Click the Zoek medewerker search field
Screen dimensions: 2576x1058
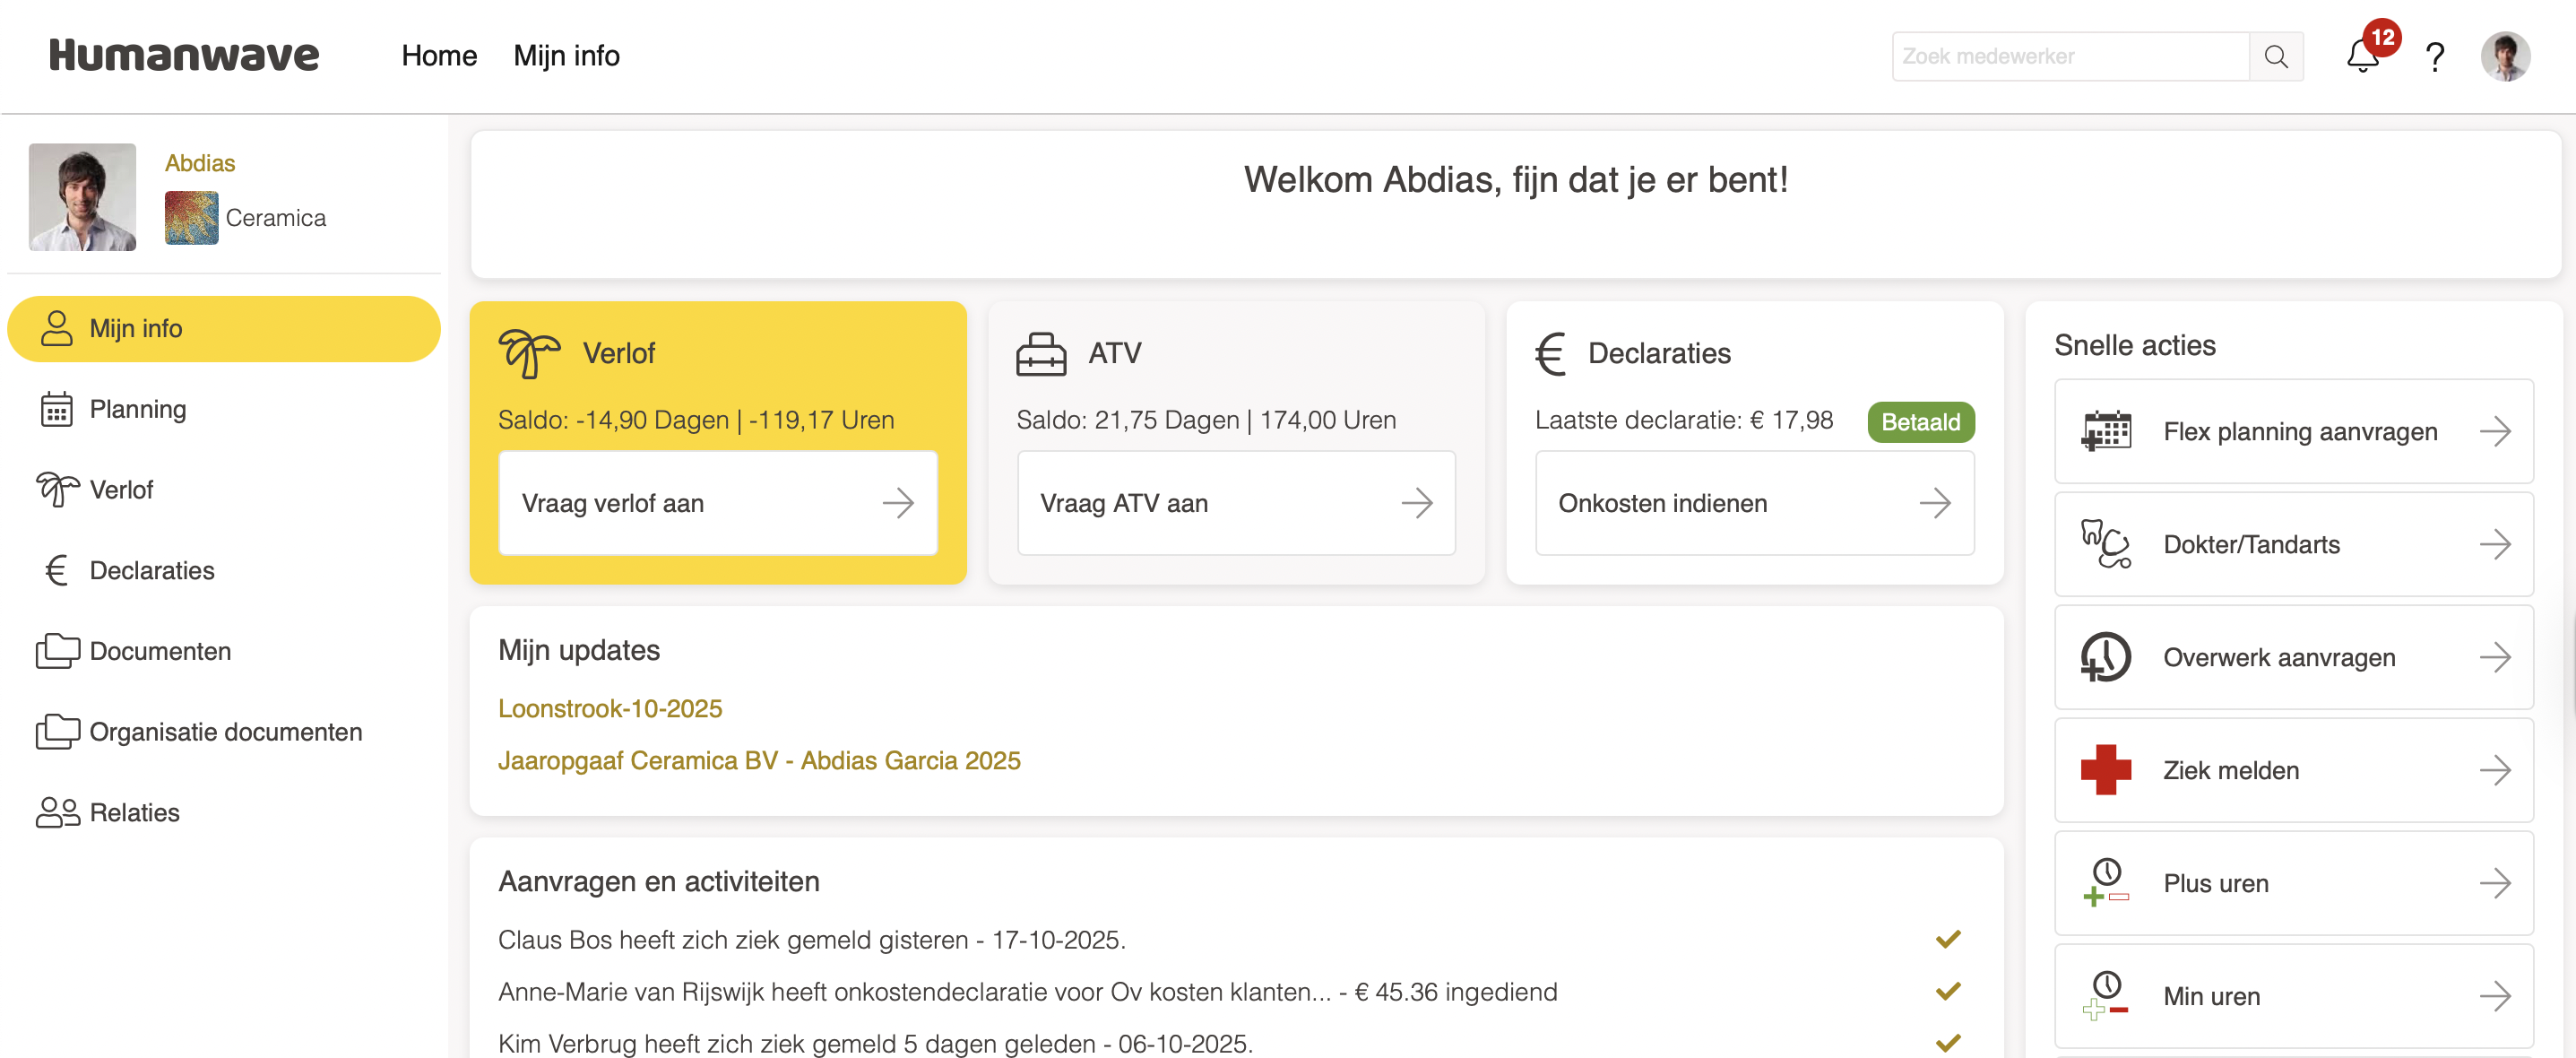(2070, 57)
